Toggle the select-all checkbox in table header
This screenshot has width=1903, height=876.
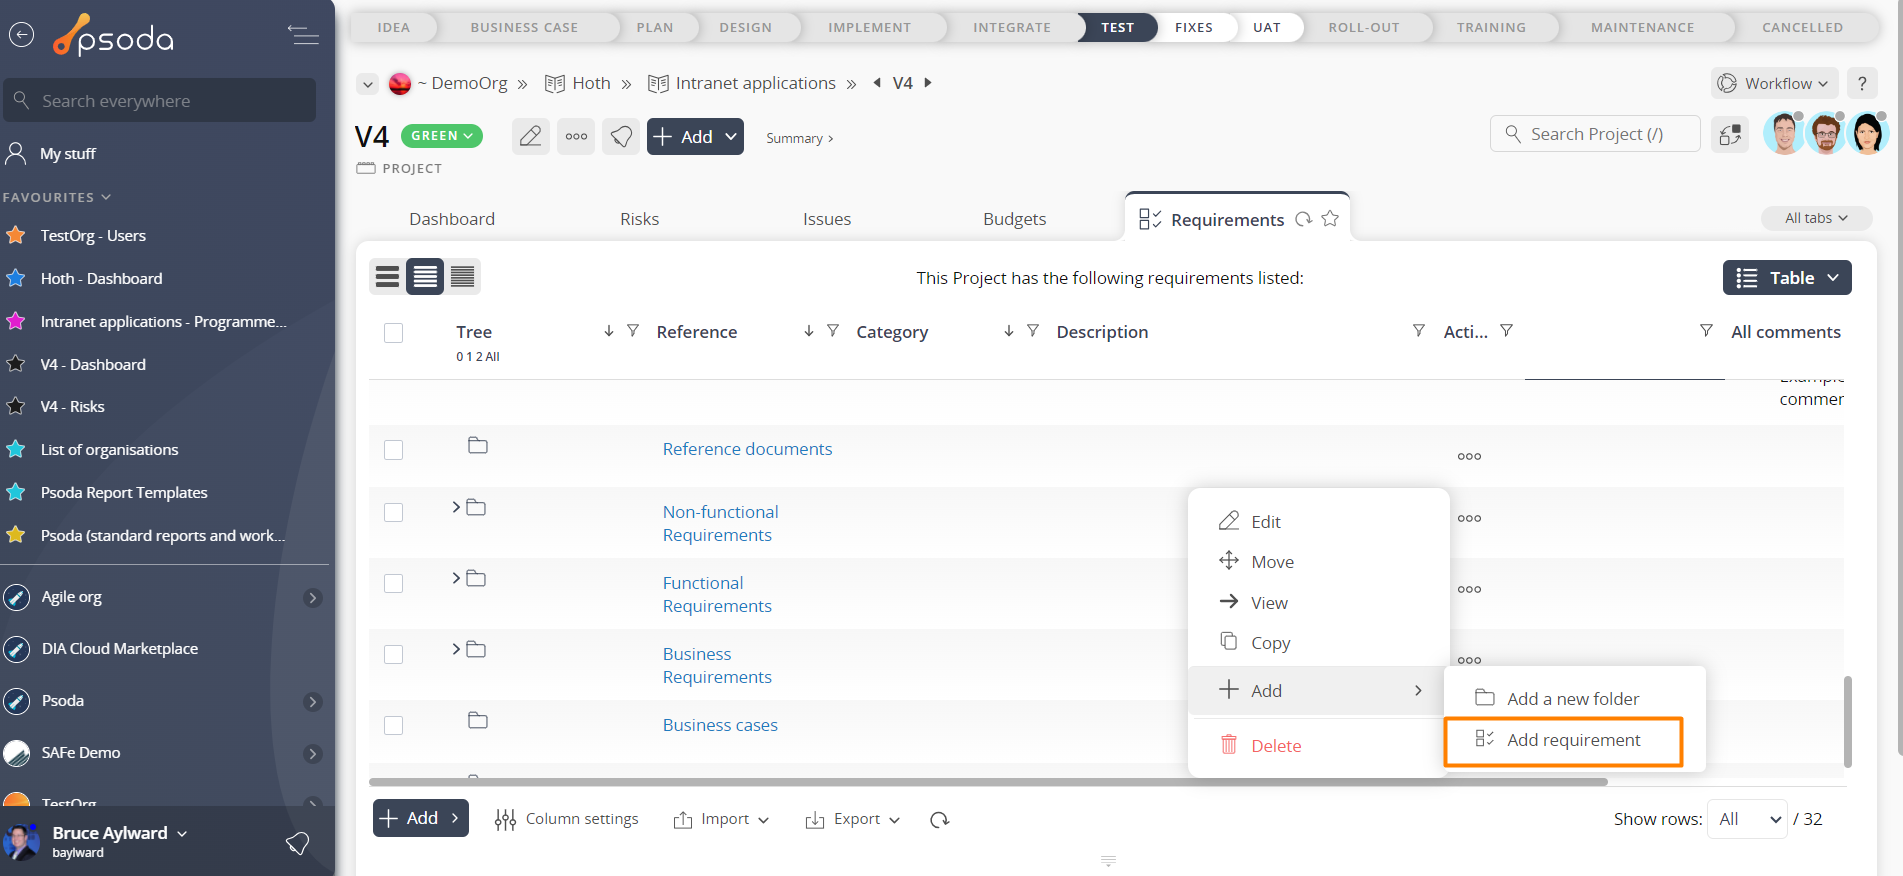pos(394,333)
